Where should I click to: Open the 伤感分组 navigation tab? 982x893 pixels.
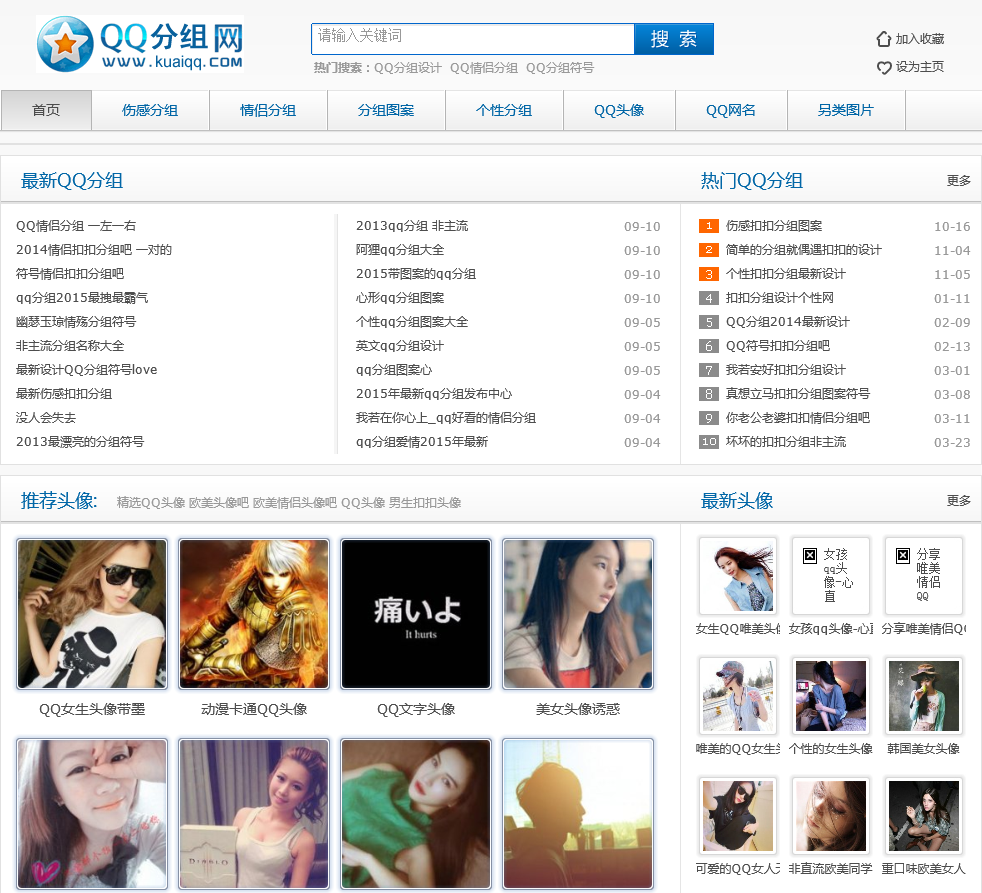point(150,110)
